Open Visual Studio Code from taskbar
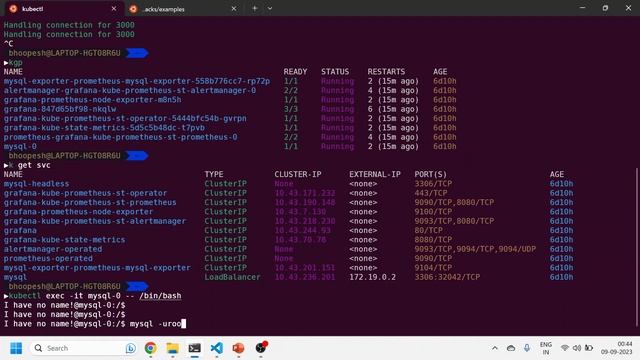Screen dimensions: 640x360 [217, 348]
